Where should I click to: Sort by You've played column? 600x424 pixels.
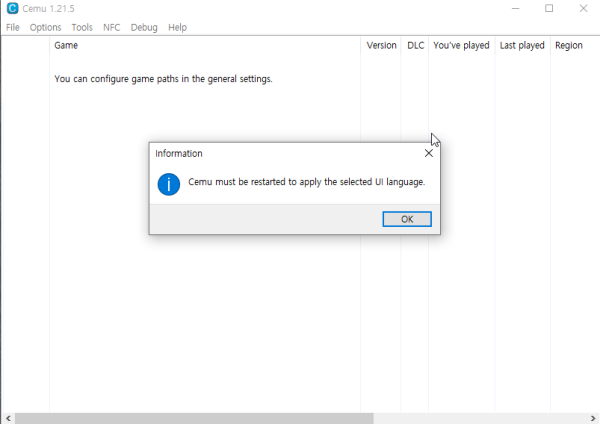coord(461,46)
